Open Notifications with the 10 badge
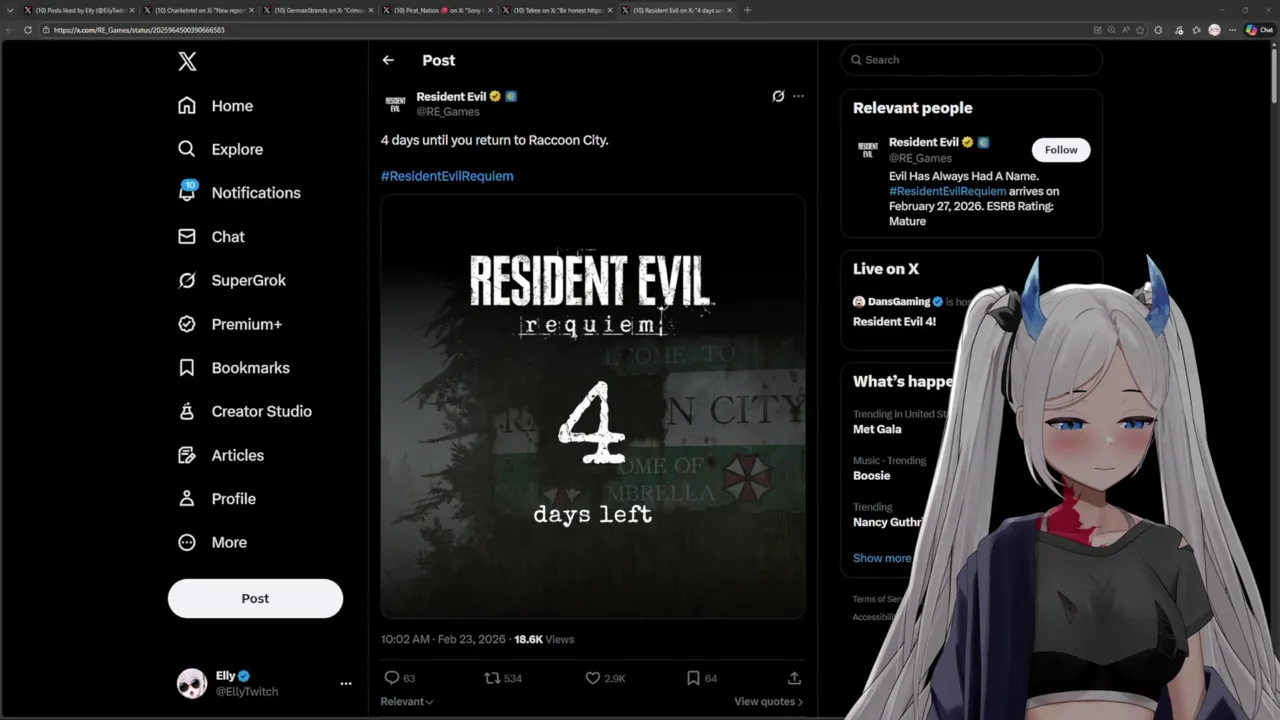This screenshot has height=720, width=1280. [239, 192]
